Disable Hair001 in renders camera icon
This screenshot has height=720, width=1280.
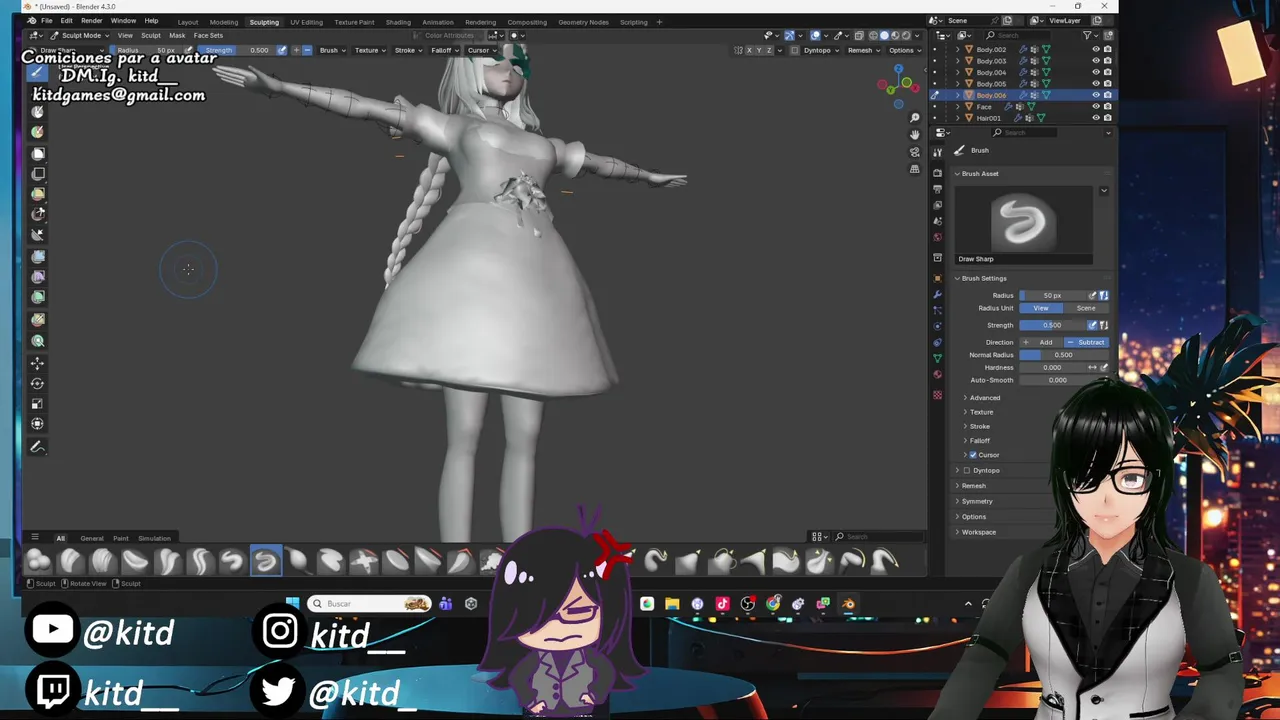[1107, 118]
